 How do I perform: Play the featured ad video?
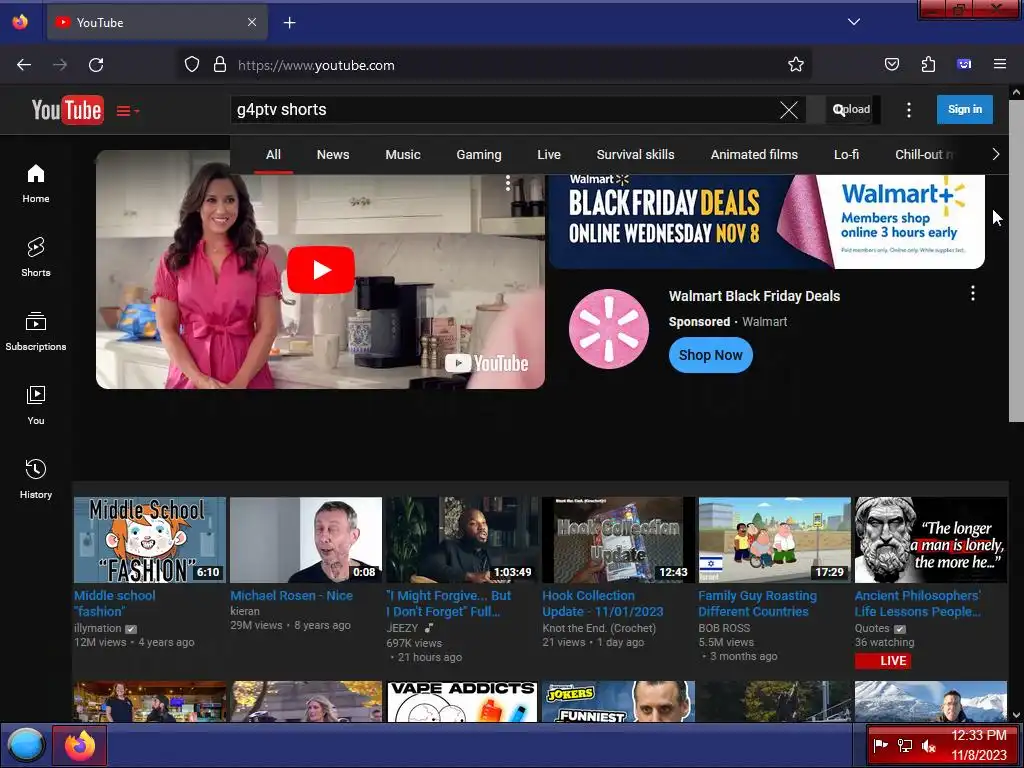(321, 270)
